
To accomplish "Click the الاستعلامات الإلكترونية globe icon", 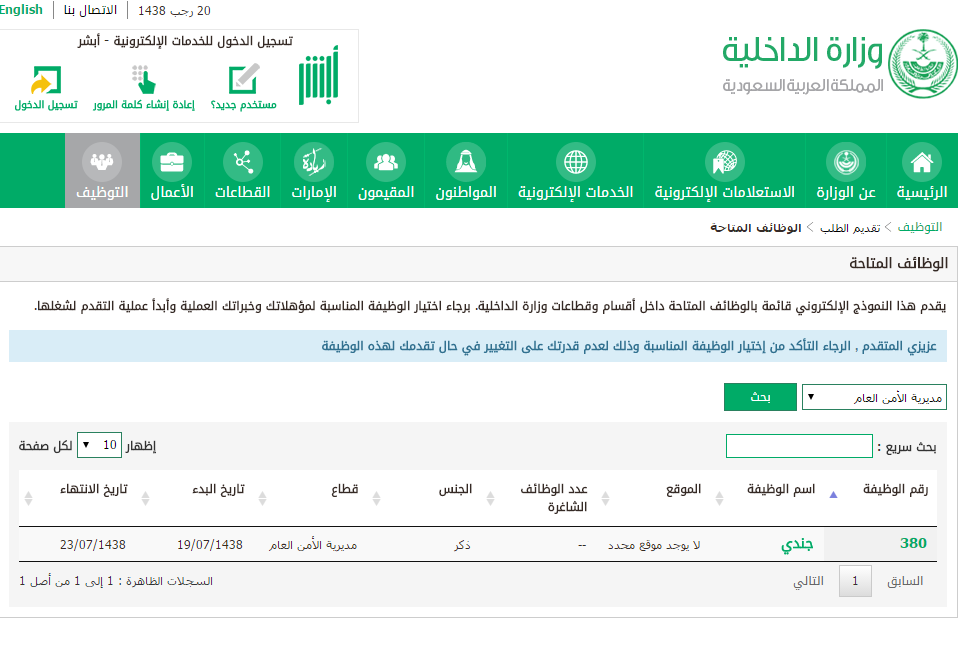I will pyautogui.click(x=724, y=162).
